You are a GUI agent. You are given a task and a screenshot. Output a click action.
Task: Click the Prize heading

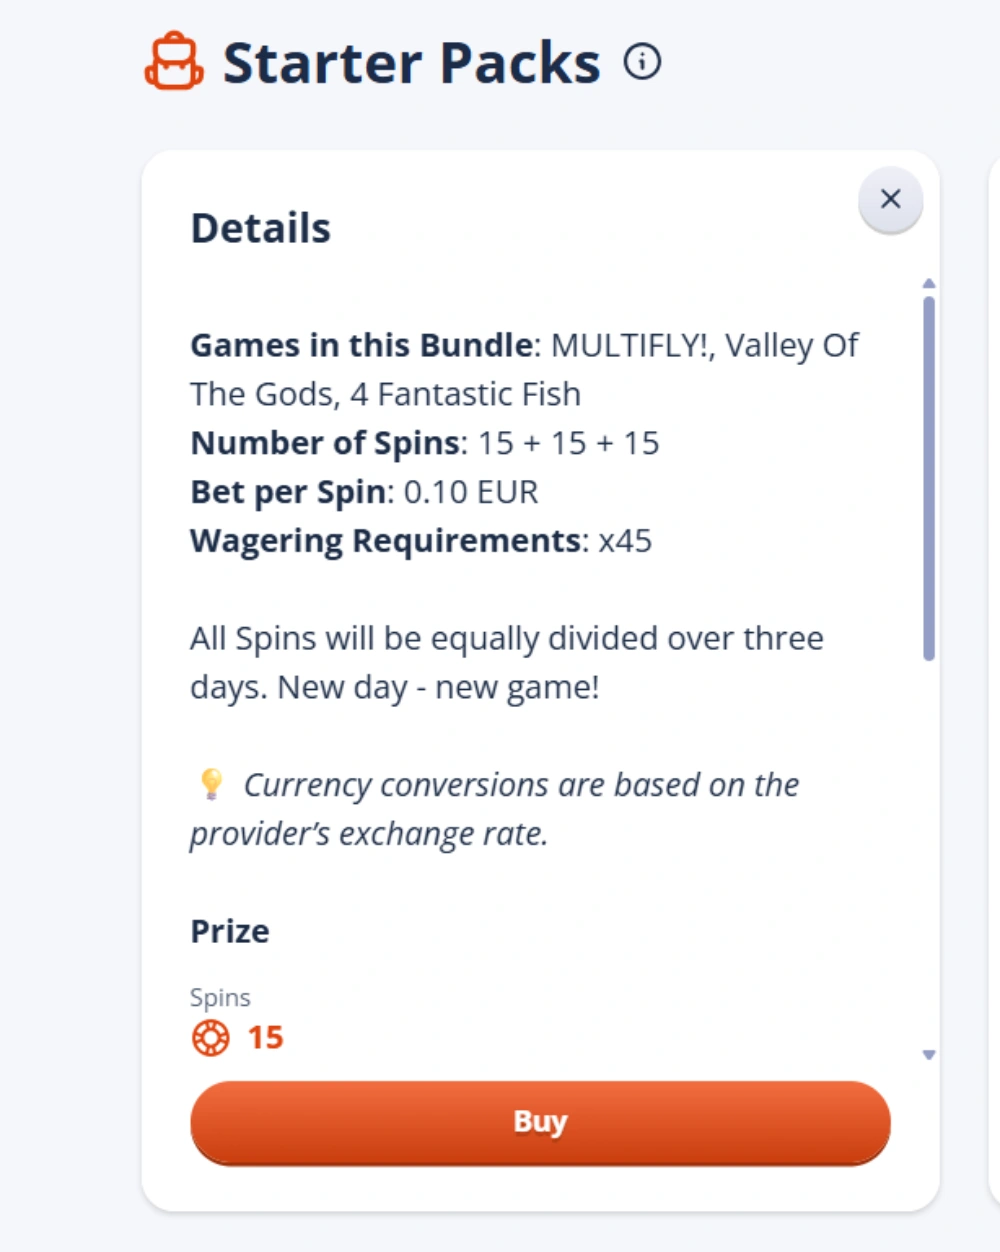pos(230,931)
